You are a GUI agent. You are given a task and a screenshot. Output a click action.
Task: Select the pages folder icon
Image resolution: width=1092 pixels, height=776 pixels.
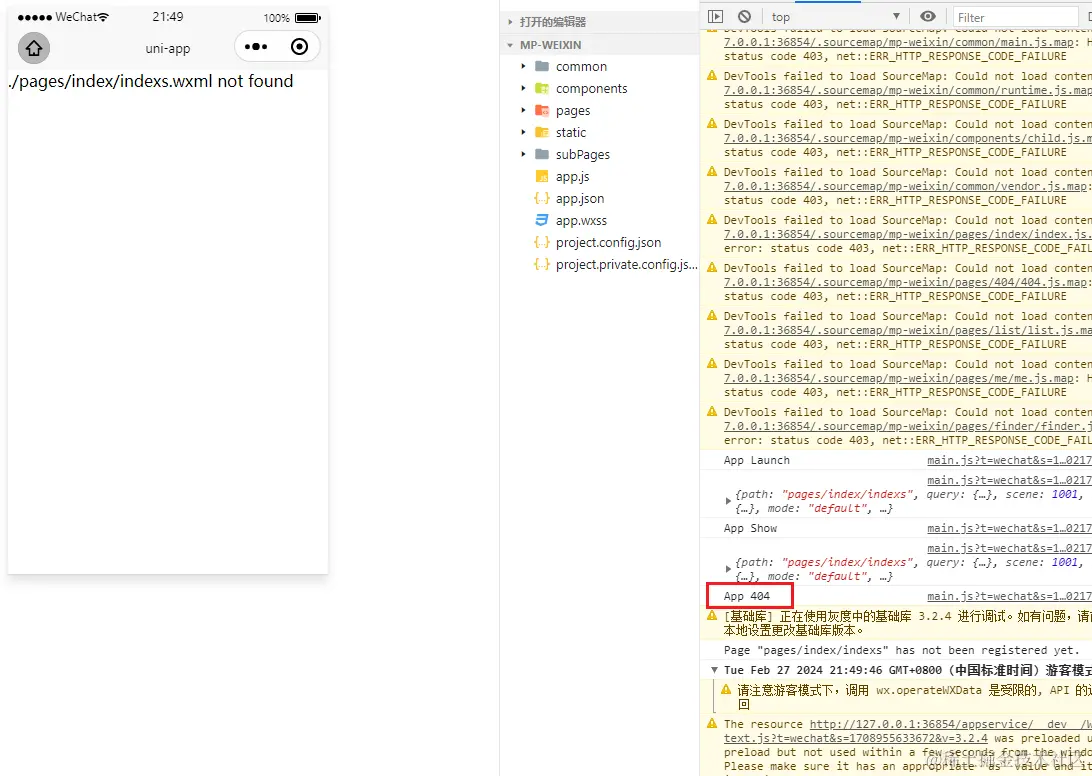point(542,110)
